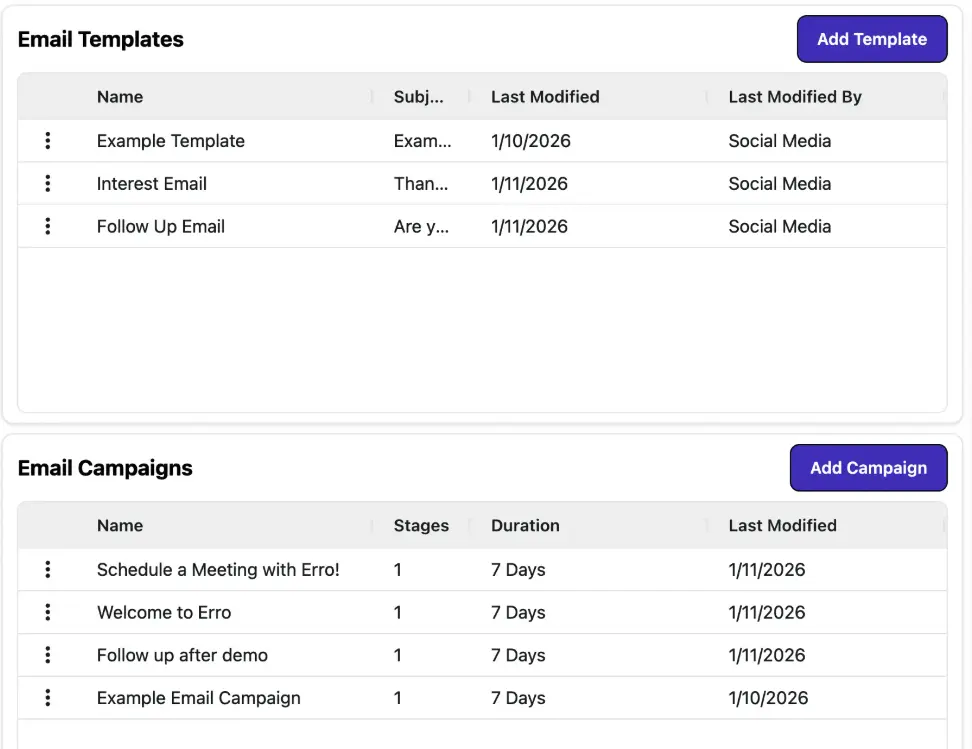972x749 pixels.
Task: Open the actions menu for Follow Up Email
Action: 47,226
